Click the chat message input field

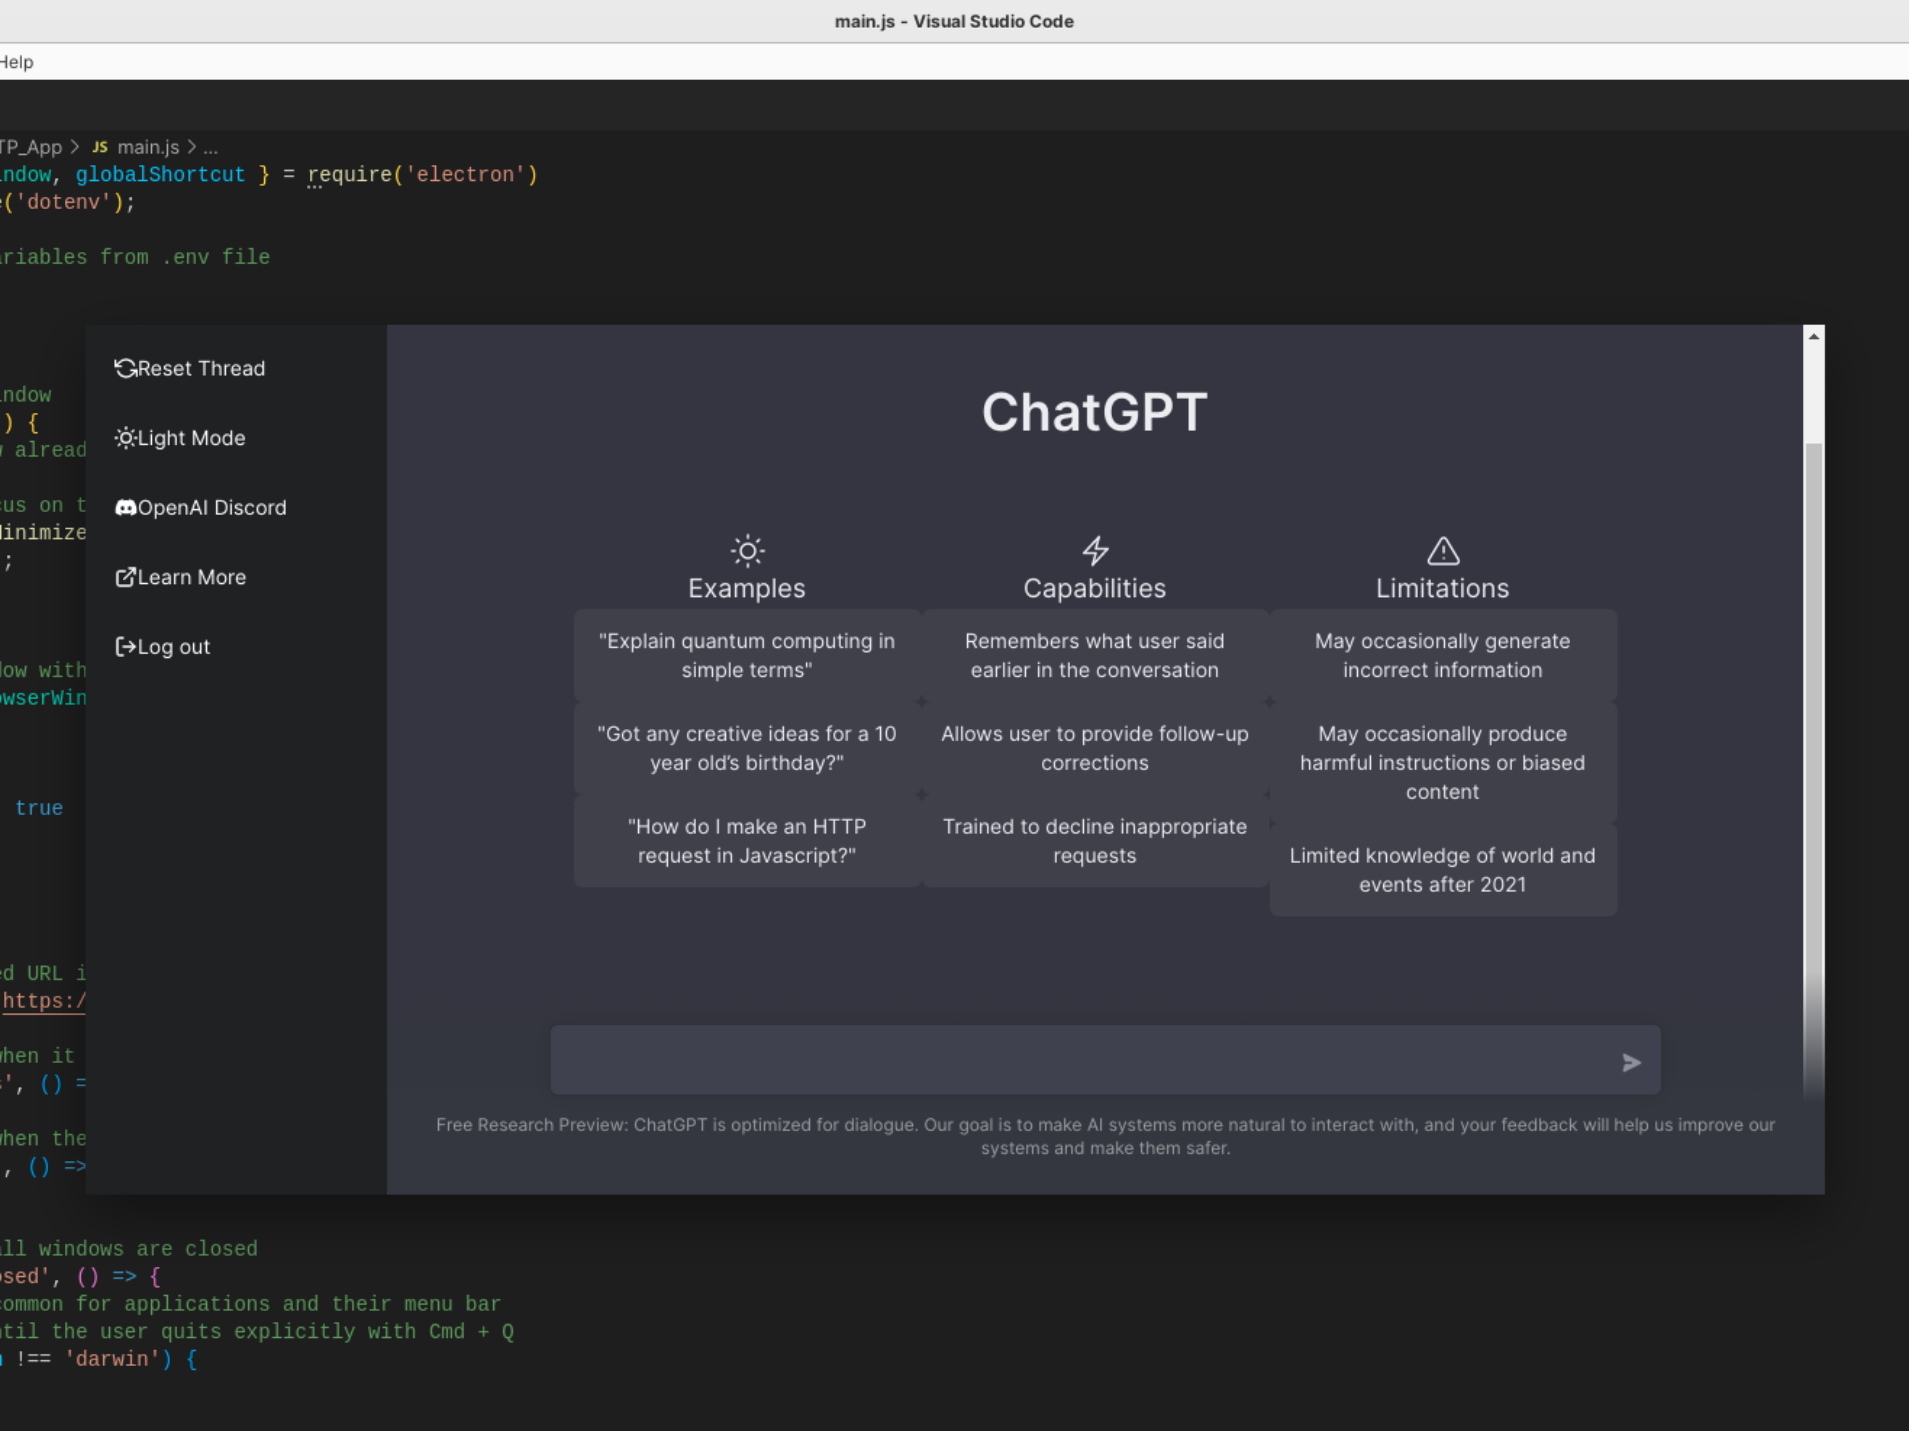pos(1080,1061)
